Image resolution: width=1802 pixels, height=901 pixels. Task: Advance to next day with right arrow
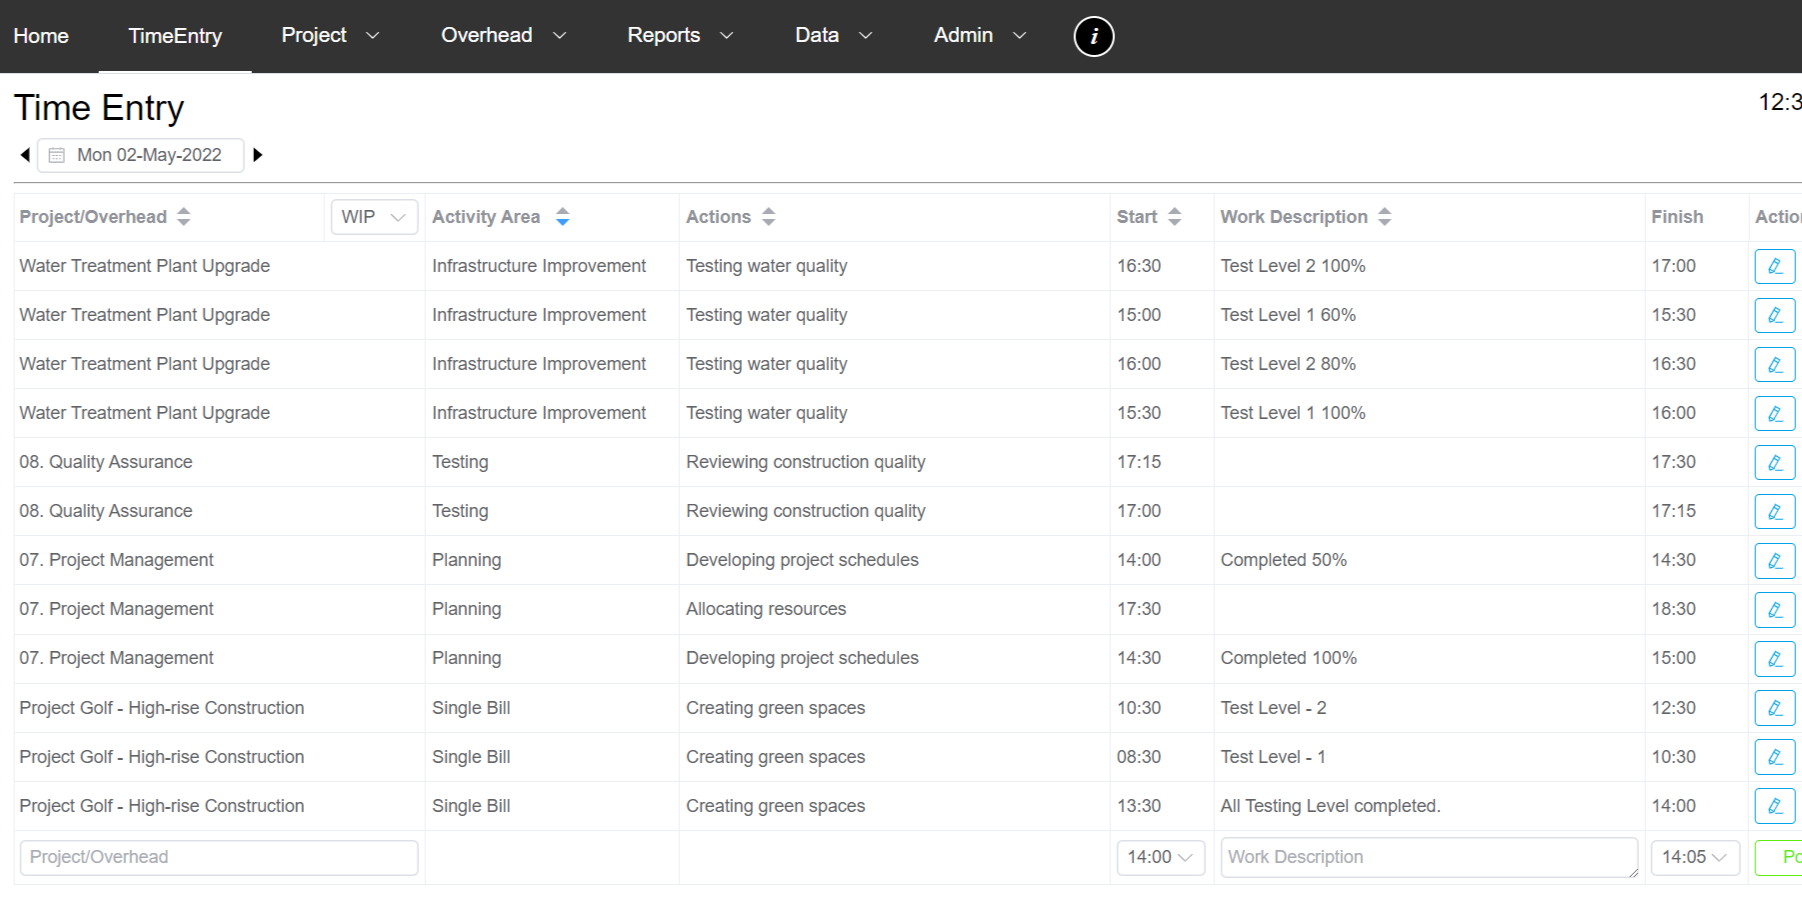(x=257, y=155)
